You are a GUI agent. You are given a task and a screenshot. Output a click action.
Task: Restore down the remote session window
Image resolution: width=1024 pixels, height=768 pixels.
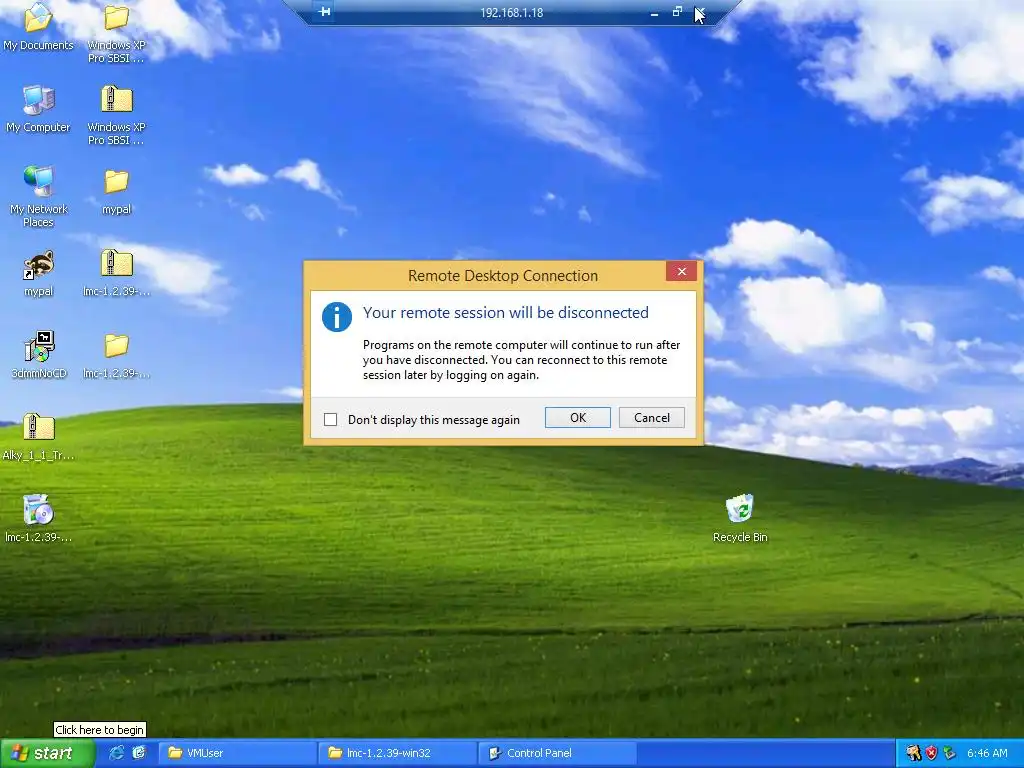pos(677,12)
